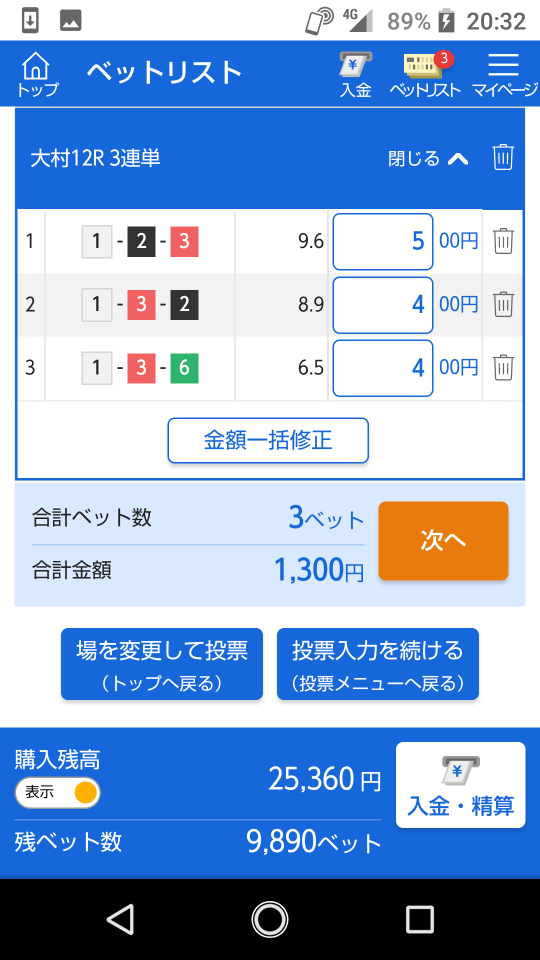Screen dimensions: 540x960
Task: Delete bet row 1-2-3 with trash icon
Action: [x=503, y=241]
